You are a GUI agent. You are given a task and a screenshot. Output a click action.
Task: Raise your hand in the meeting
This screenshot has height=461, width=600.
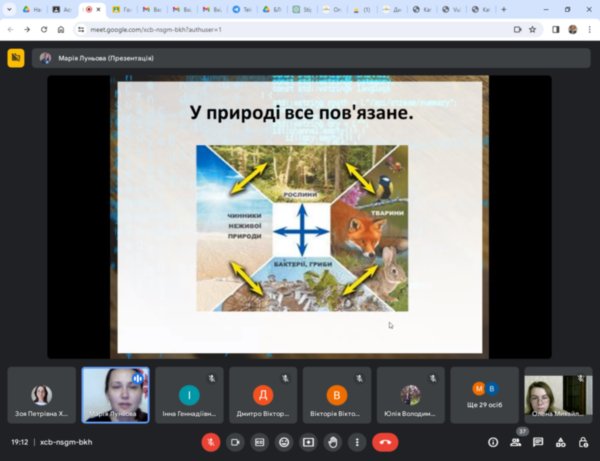click(333, 441)
